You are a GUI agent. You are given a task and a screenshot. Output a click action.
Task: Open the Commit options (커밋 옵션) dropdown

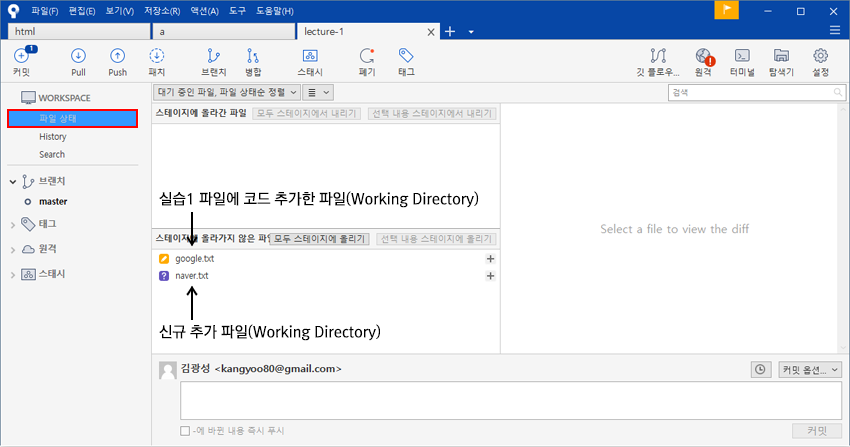pos(810,370)
